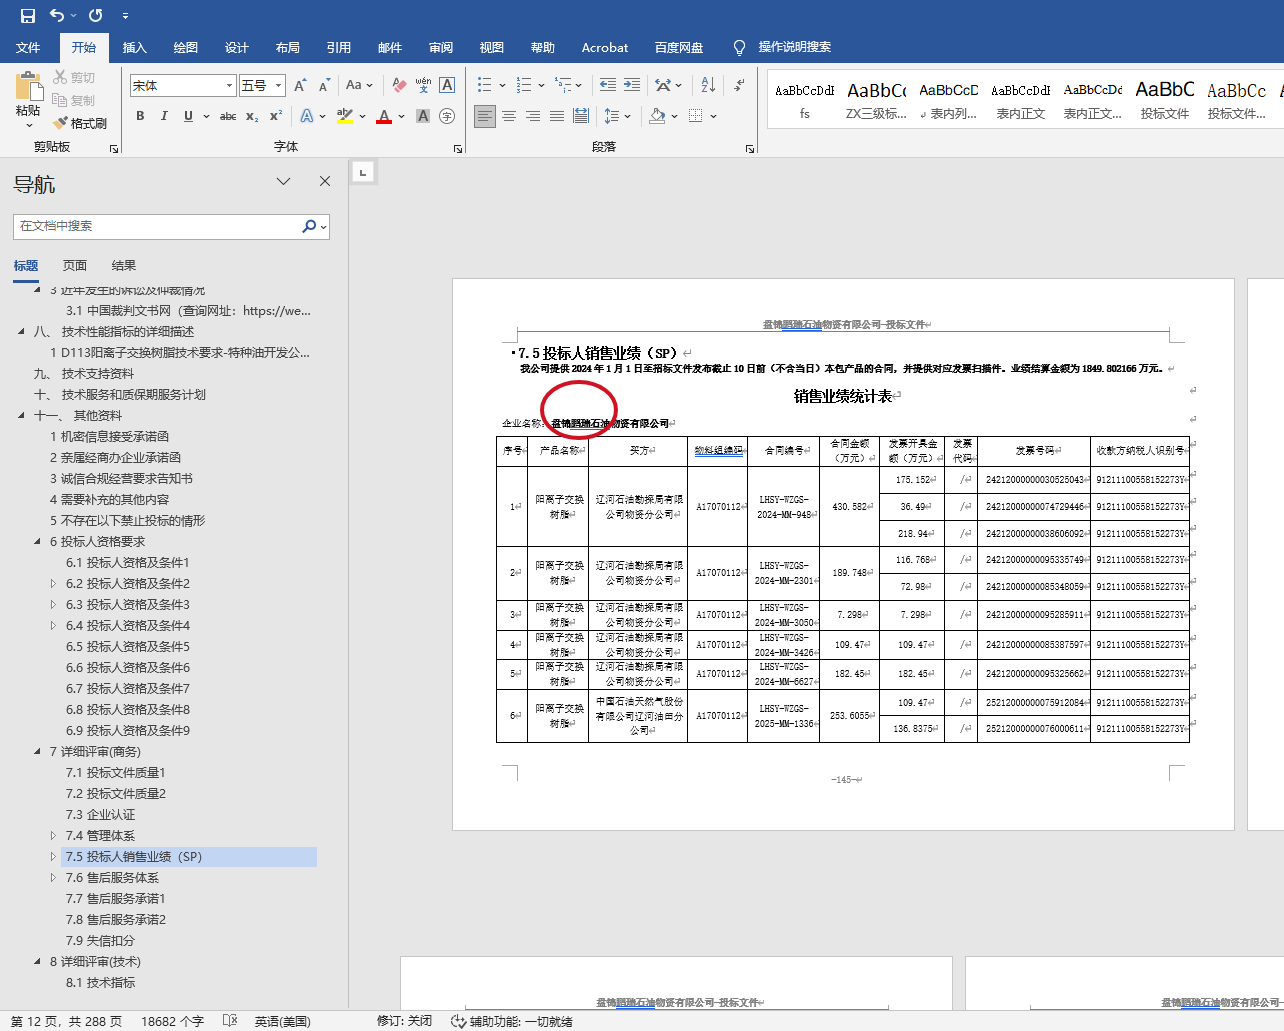Apply the 投标文件 heading style

[1164, 101]
